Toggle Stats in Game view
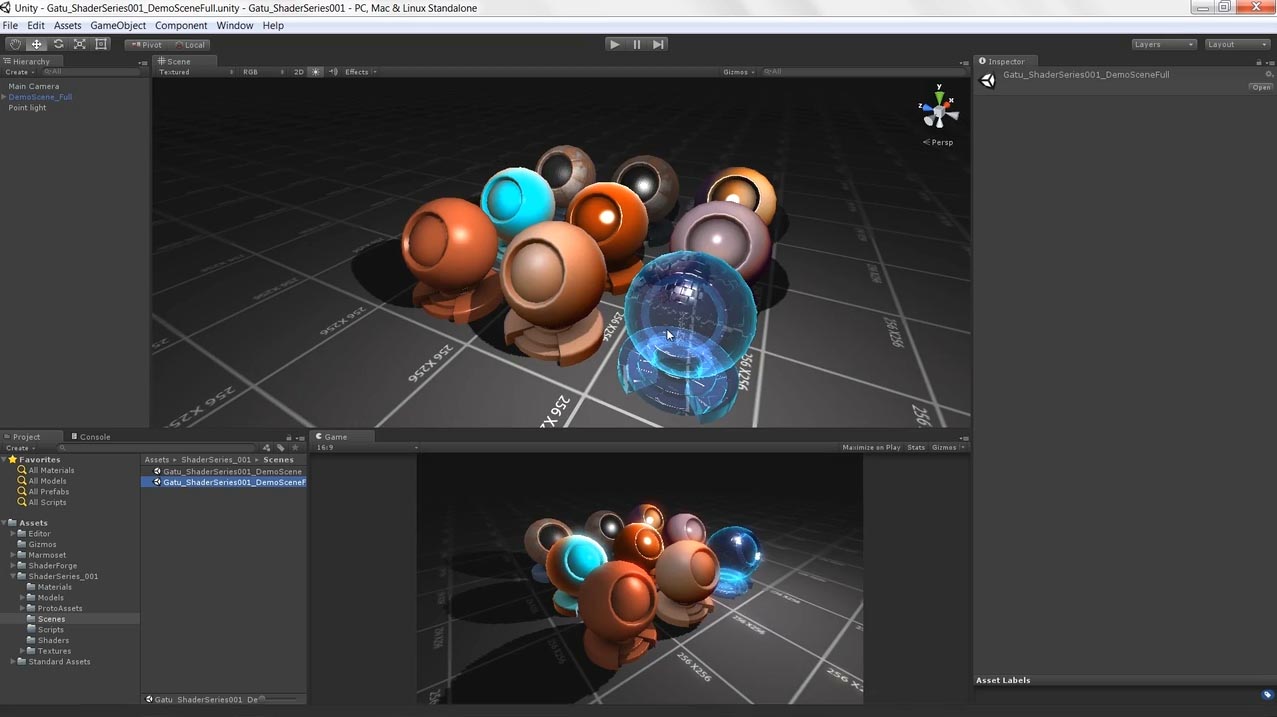This screenshot has width=1277, height=717. [916, 448]
